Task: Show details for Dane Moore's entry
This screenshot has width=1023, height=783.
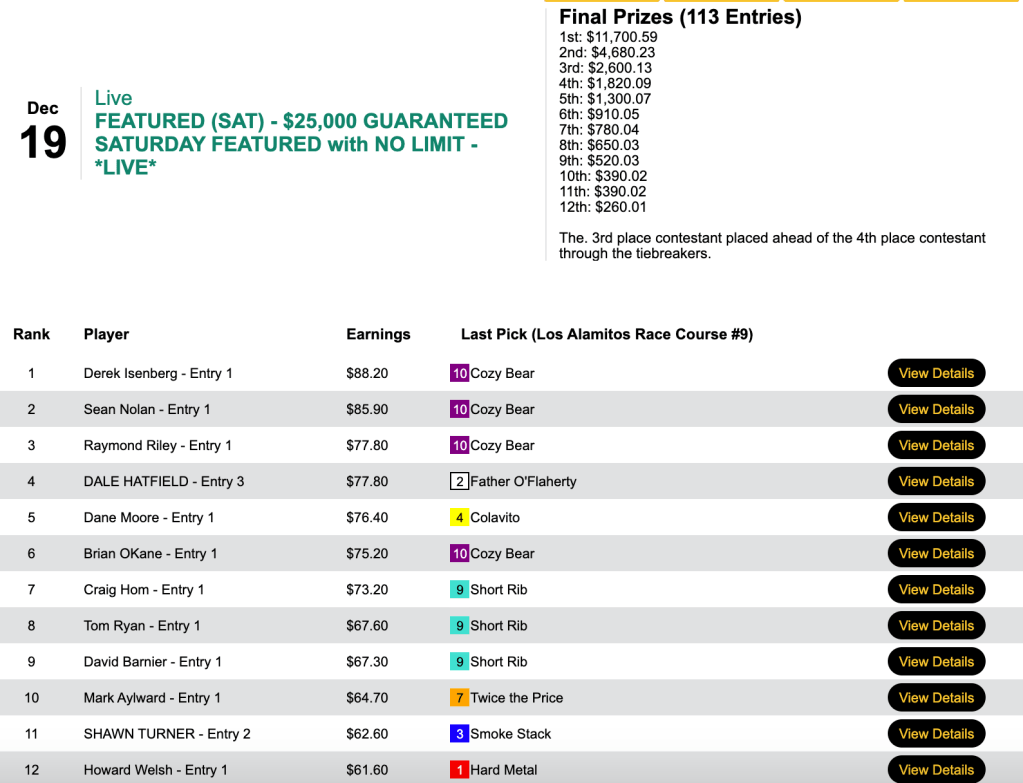Action: pos(936,517)
